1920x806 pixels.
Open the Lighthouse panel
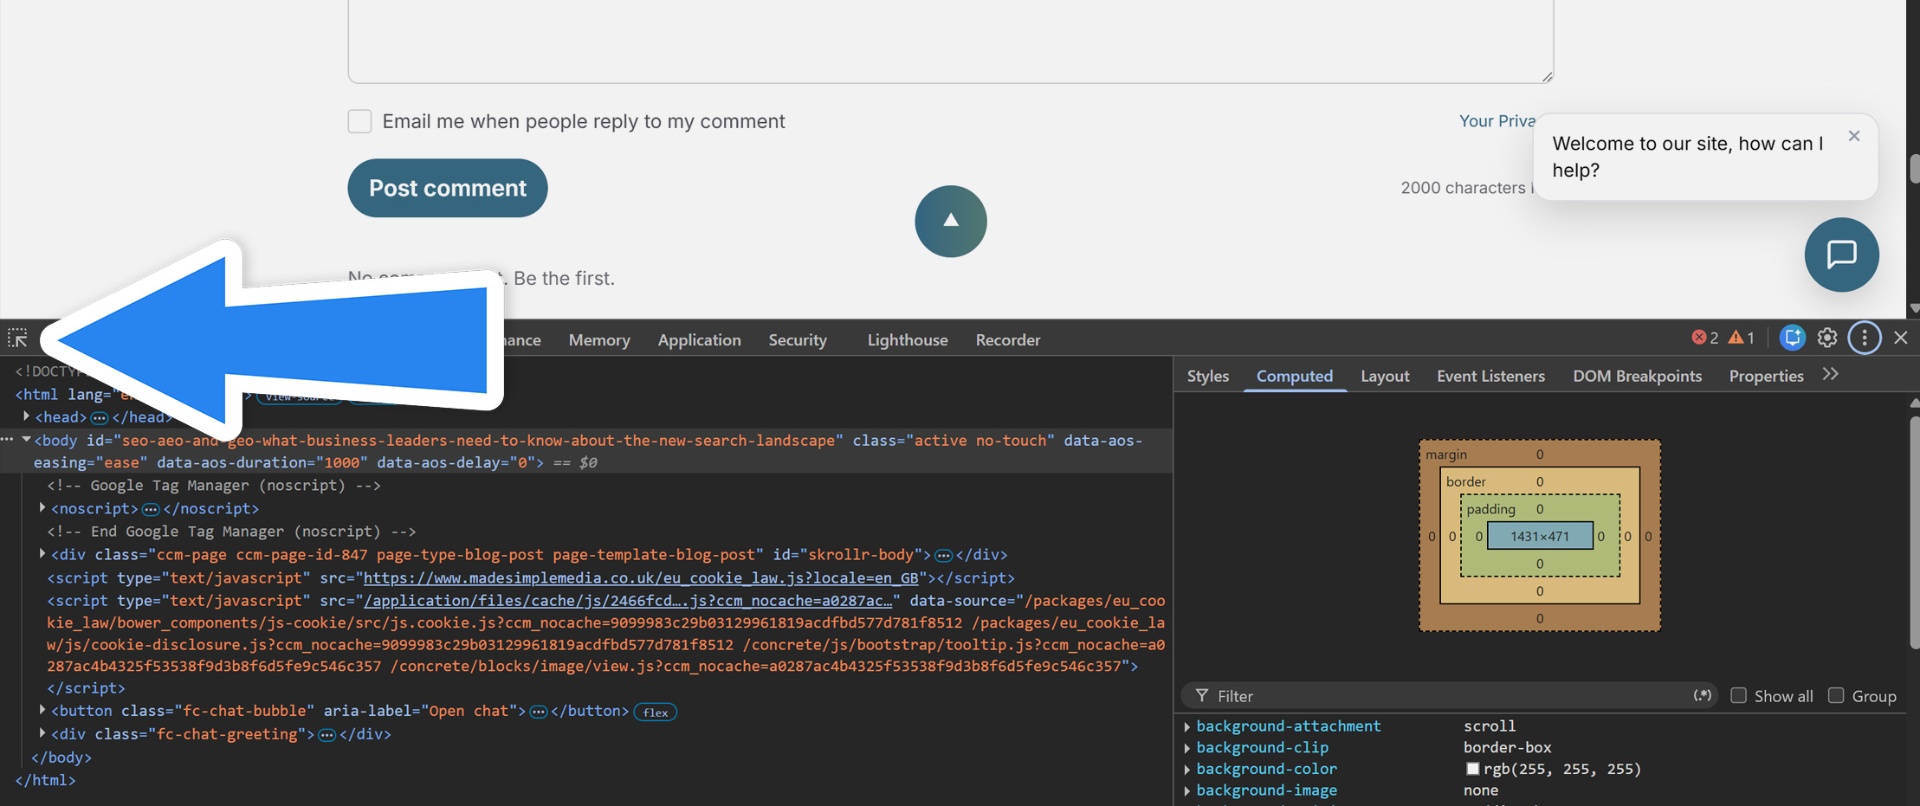tap(907, 340)
